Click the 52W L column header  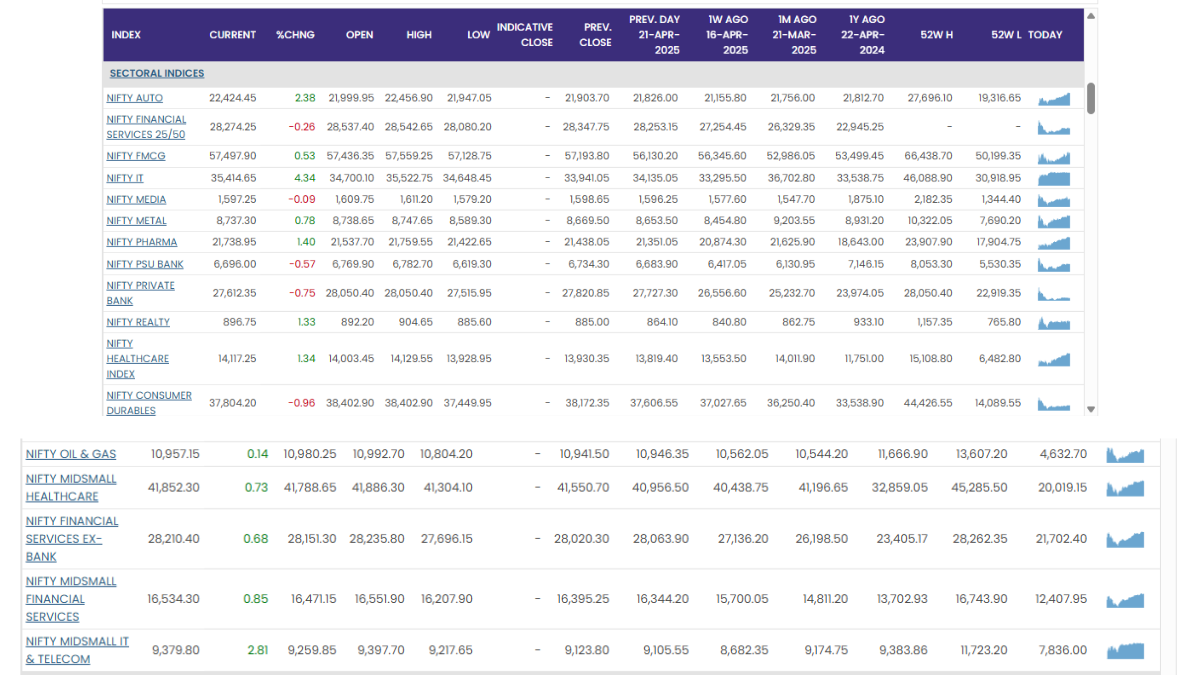tap(1006, 35)
